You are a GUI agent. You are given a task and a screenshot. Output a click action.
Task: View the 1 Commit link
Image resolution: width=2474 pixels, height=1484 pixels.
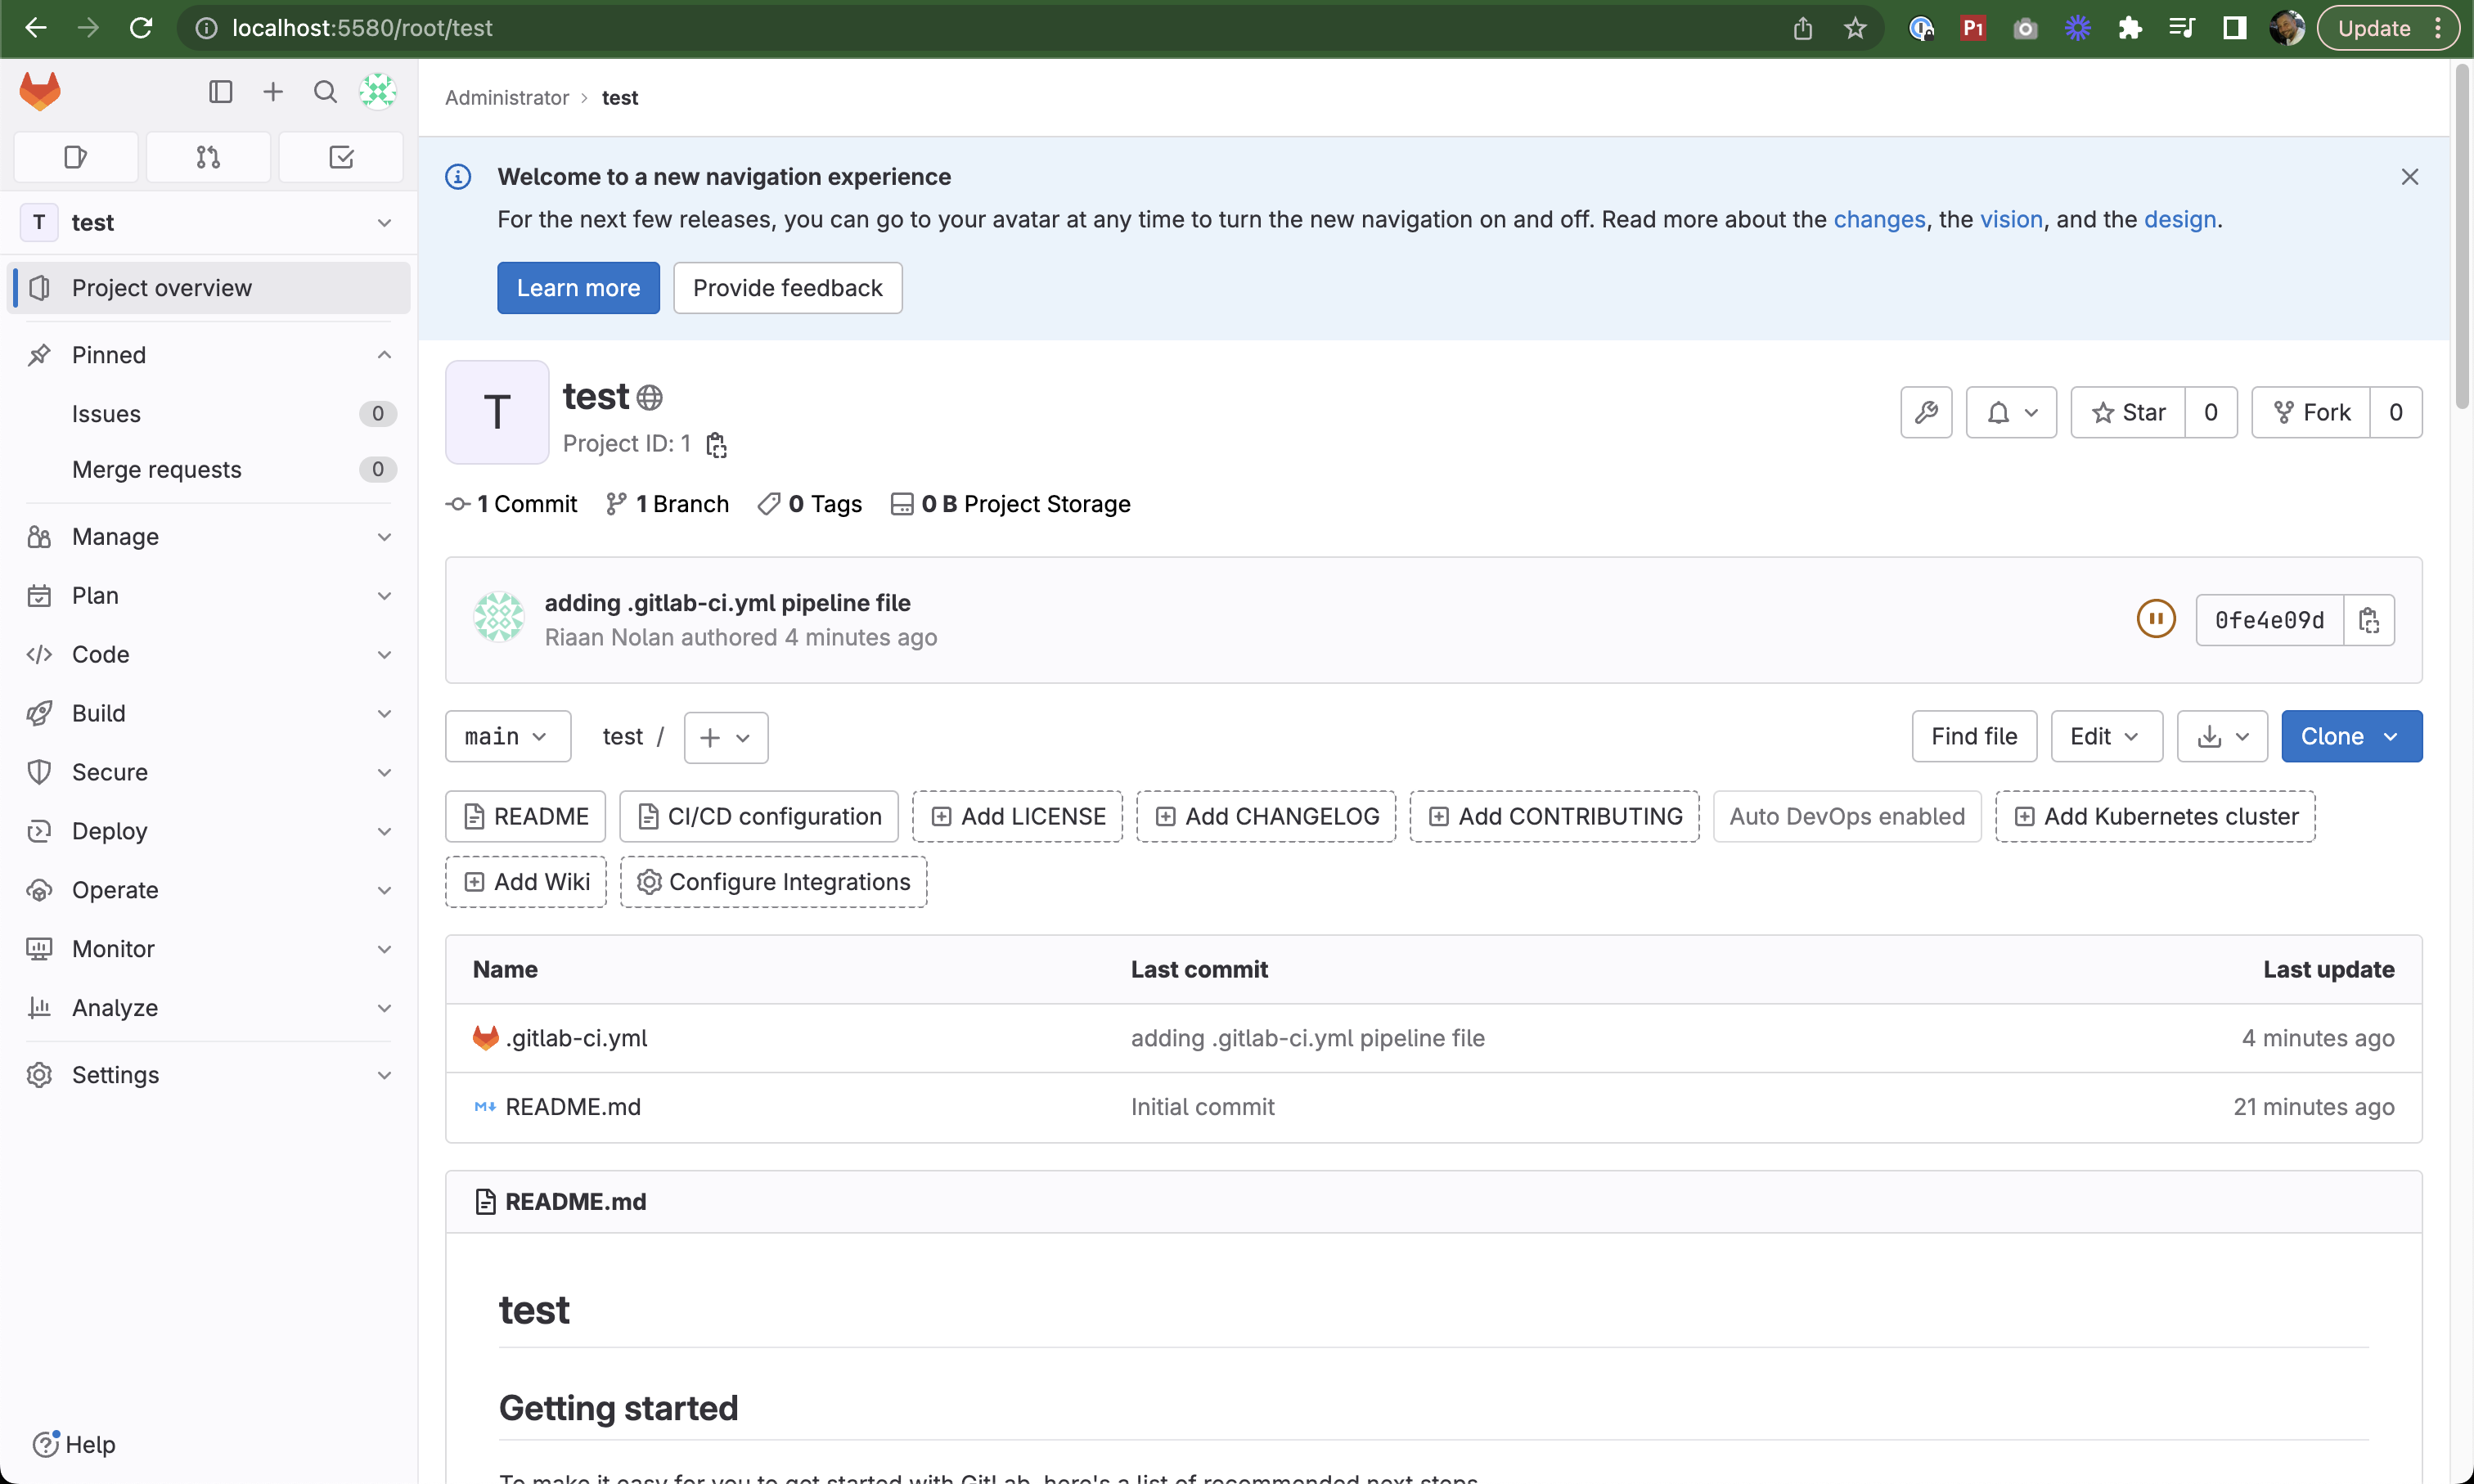(x=512, y=504)
